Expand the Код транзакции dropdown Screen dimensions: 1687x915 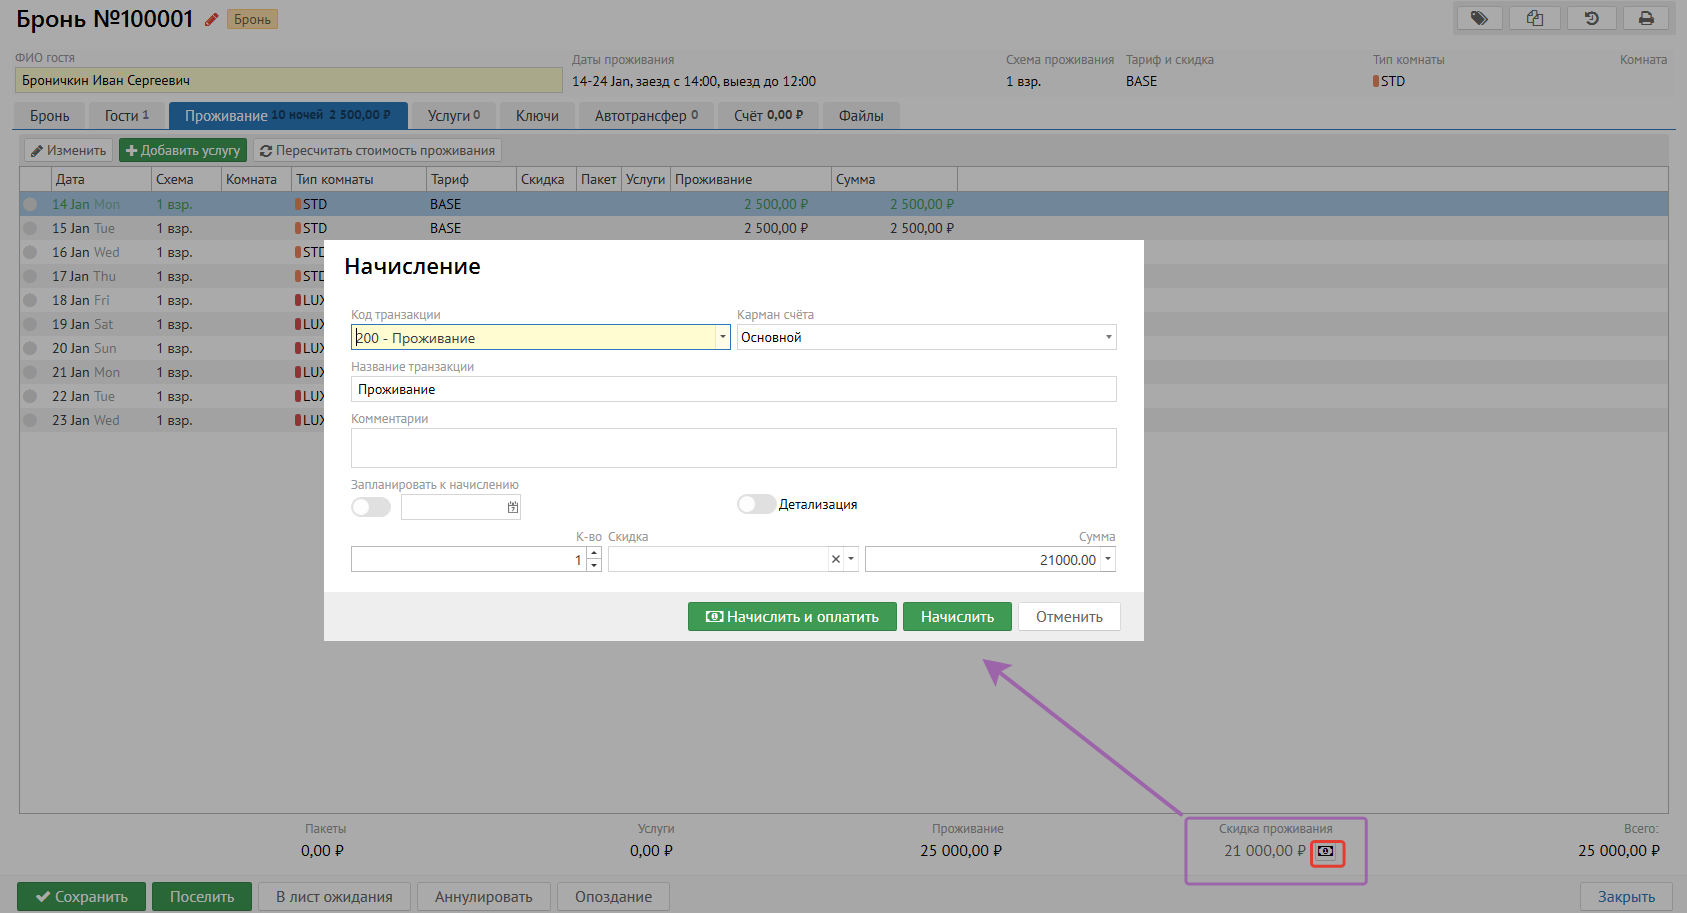(x=722, y=338)
